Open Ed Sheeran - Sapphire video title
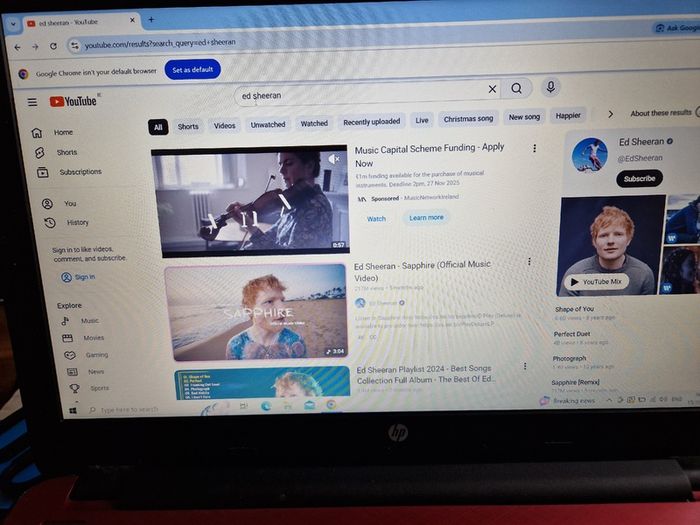The width and height of the screenshot is (700, 525). (x=422, y=271)
